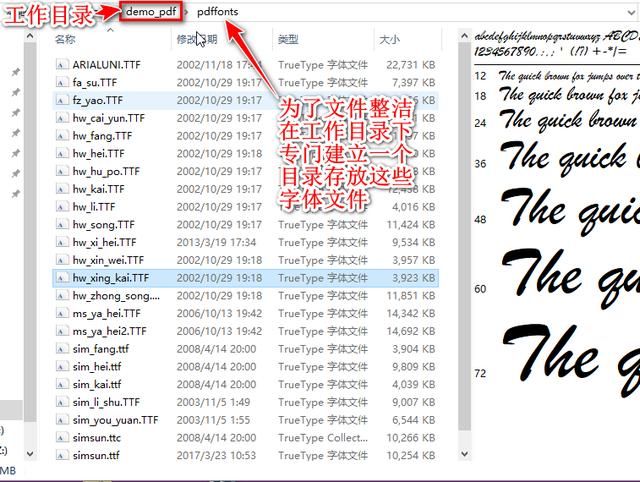Image resolution: width=640 pixels, height=482 pixels.
Task: Click the hw_xing_kai.TTF file icon
Action: pos(62,278)
